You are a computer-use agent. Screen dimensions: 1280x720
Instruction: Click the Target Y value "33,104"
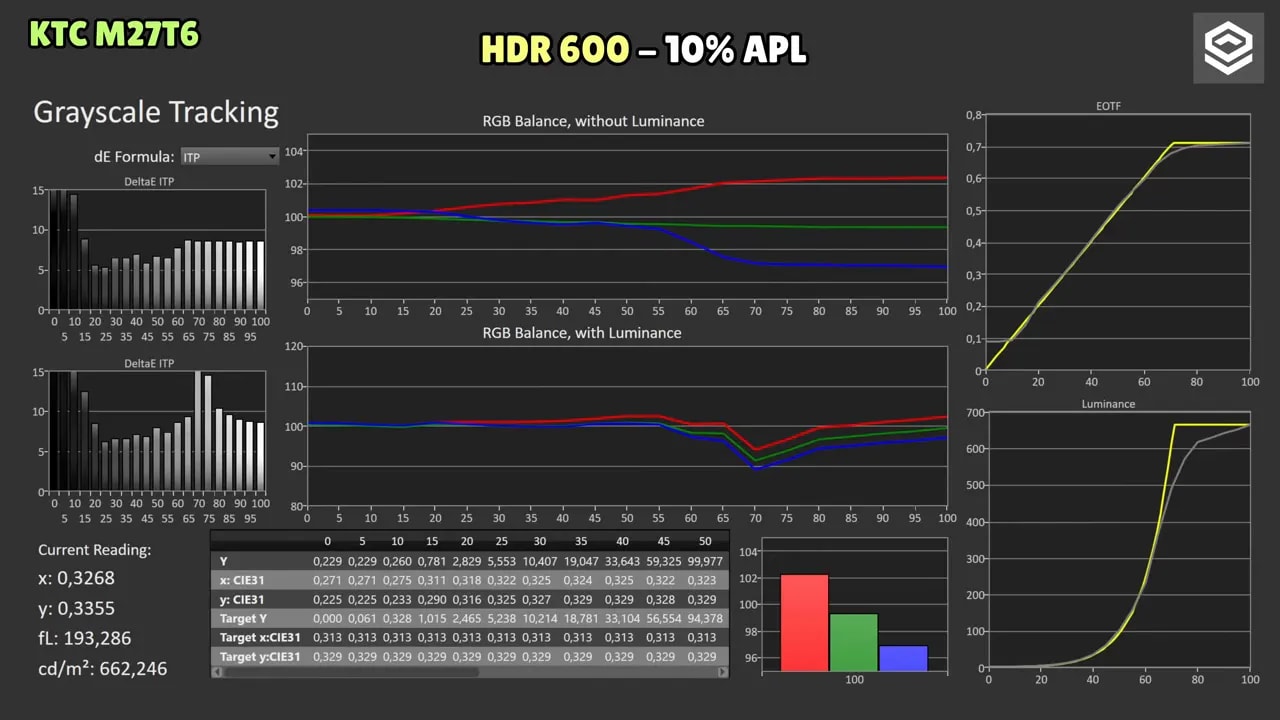[x=621, y=618]
